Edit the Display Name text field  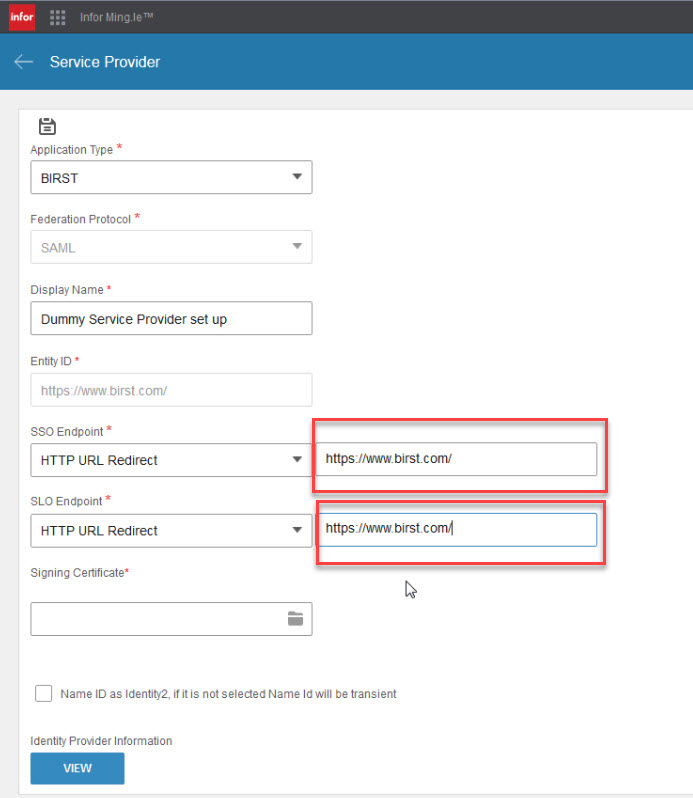[171, 318]
